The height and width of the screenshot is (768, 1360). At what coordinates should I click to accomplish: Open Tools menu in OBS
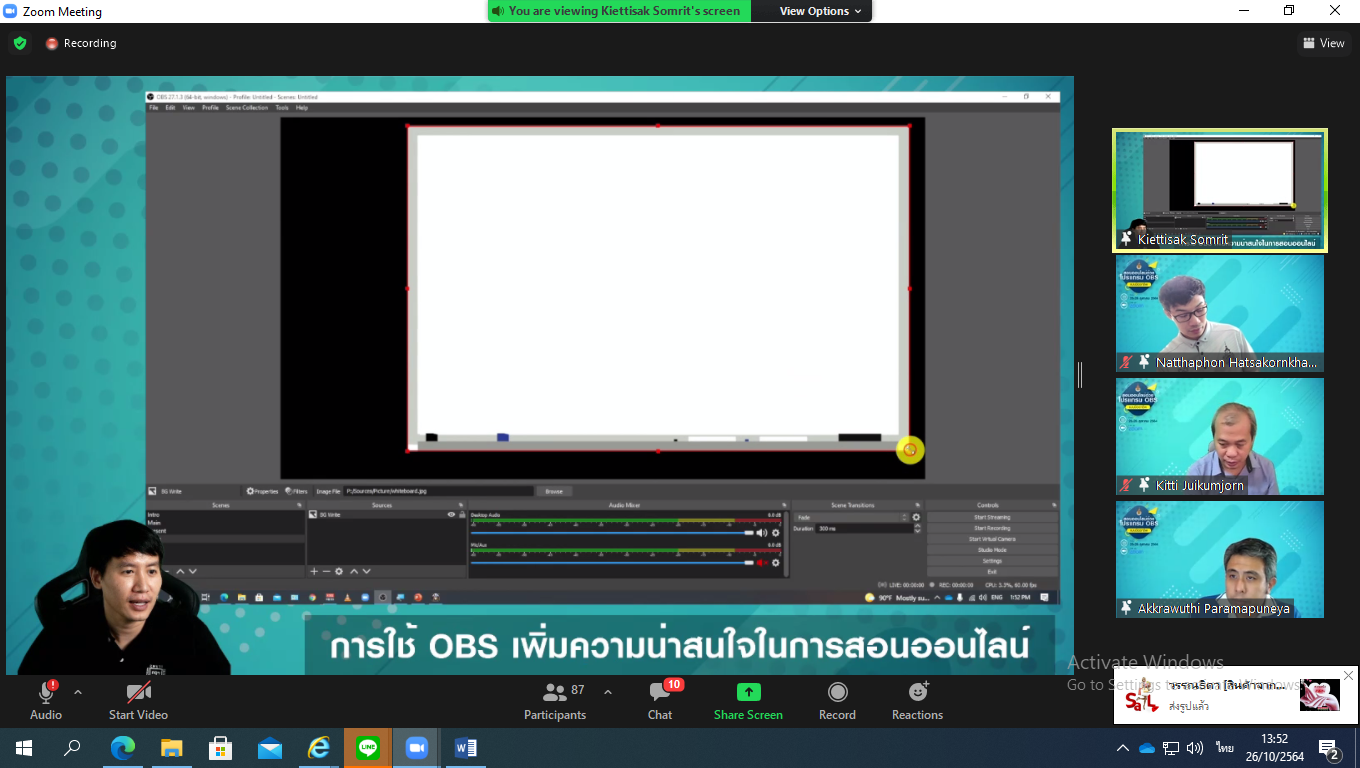(x=282, y=107)
